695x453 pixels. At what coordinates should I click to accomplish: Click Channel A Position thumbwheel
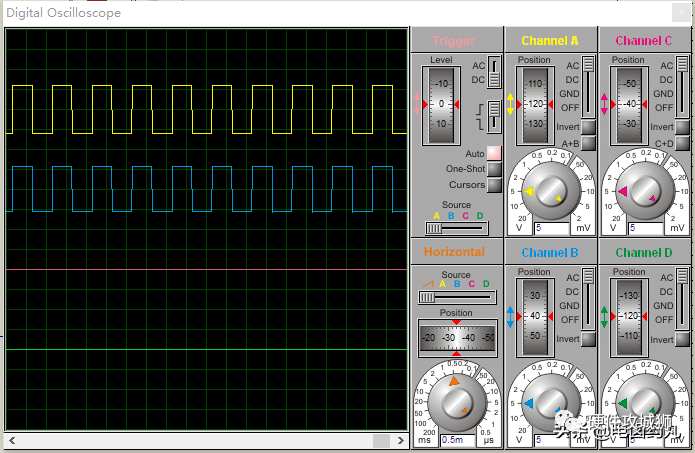535,105
